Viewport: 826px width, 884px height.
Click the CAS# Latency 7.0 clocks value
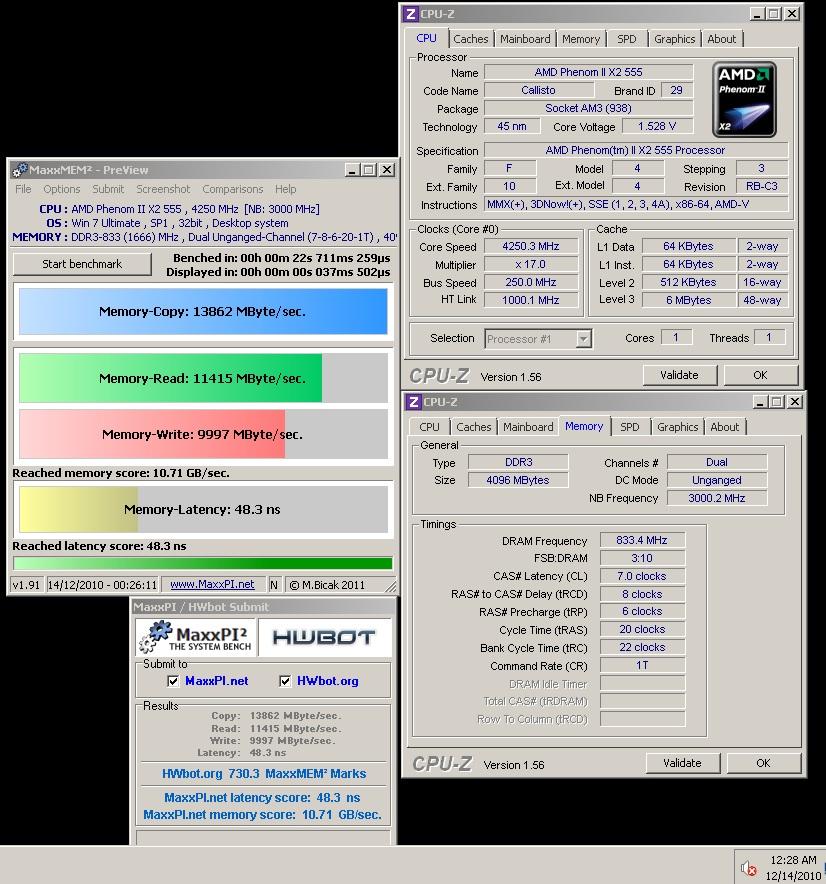(x=642, y=576)
